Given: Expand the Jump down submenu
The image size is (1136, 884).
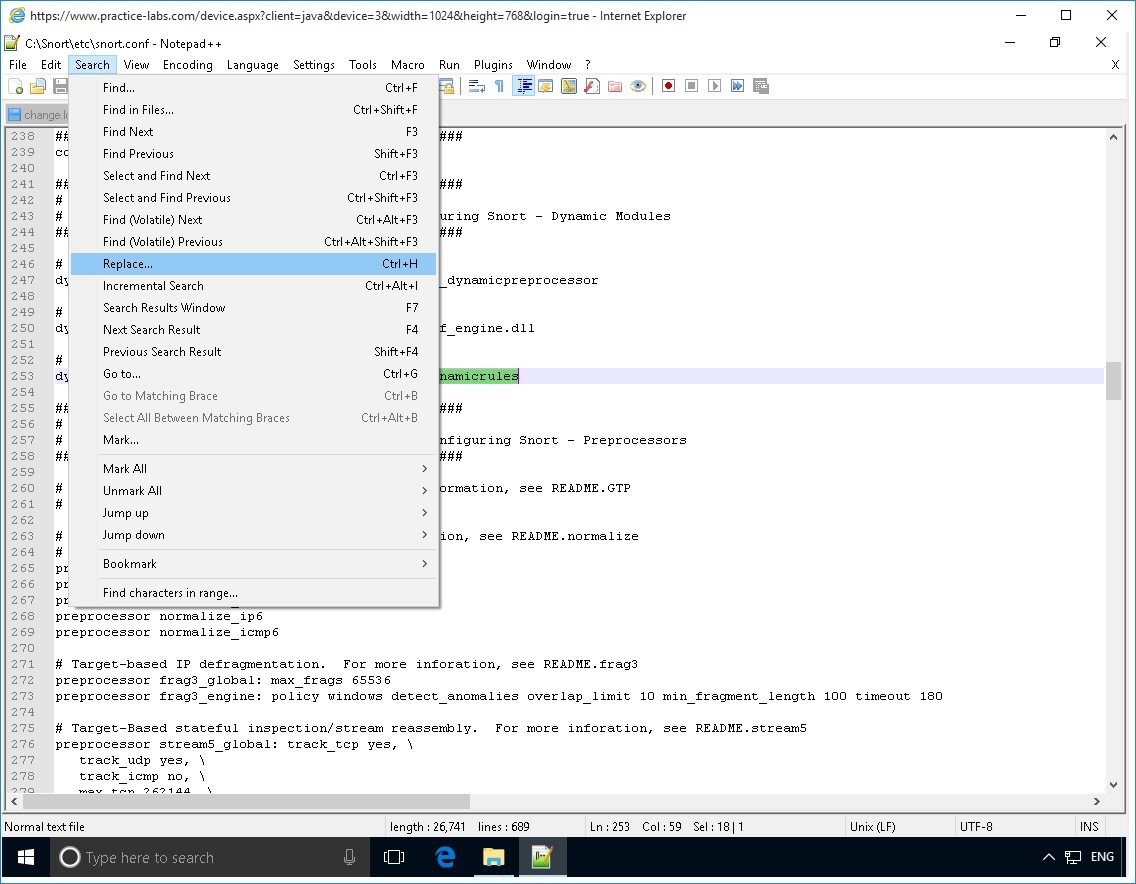Looking at the screenshot, I should coord(254,535).
